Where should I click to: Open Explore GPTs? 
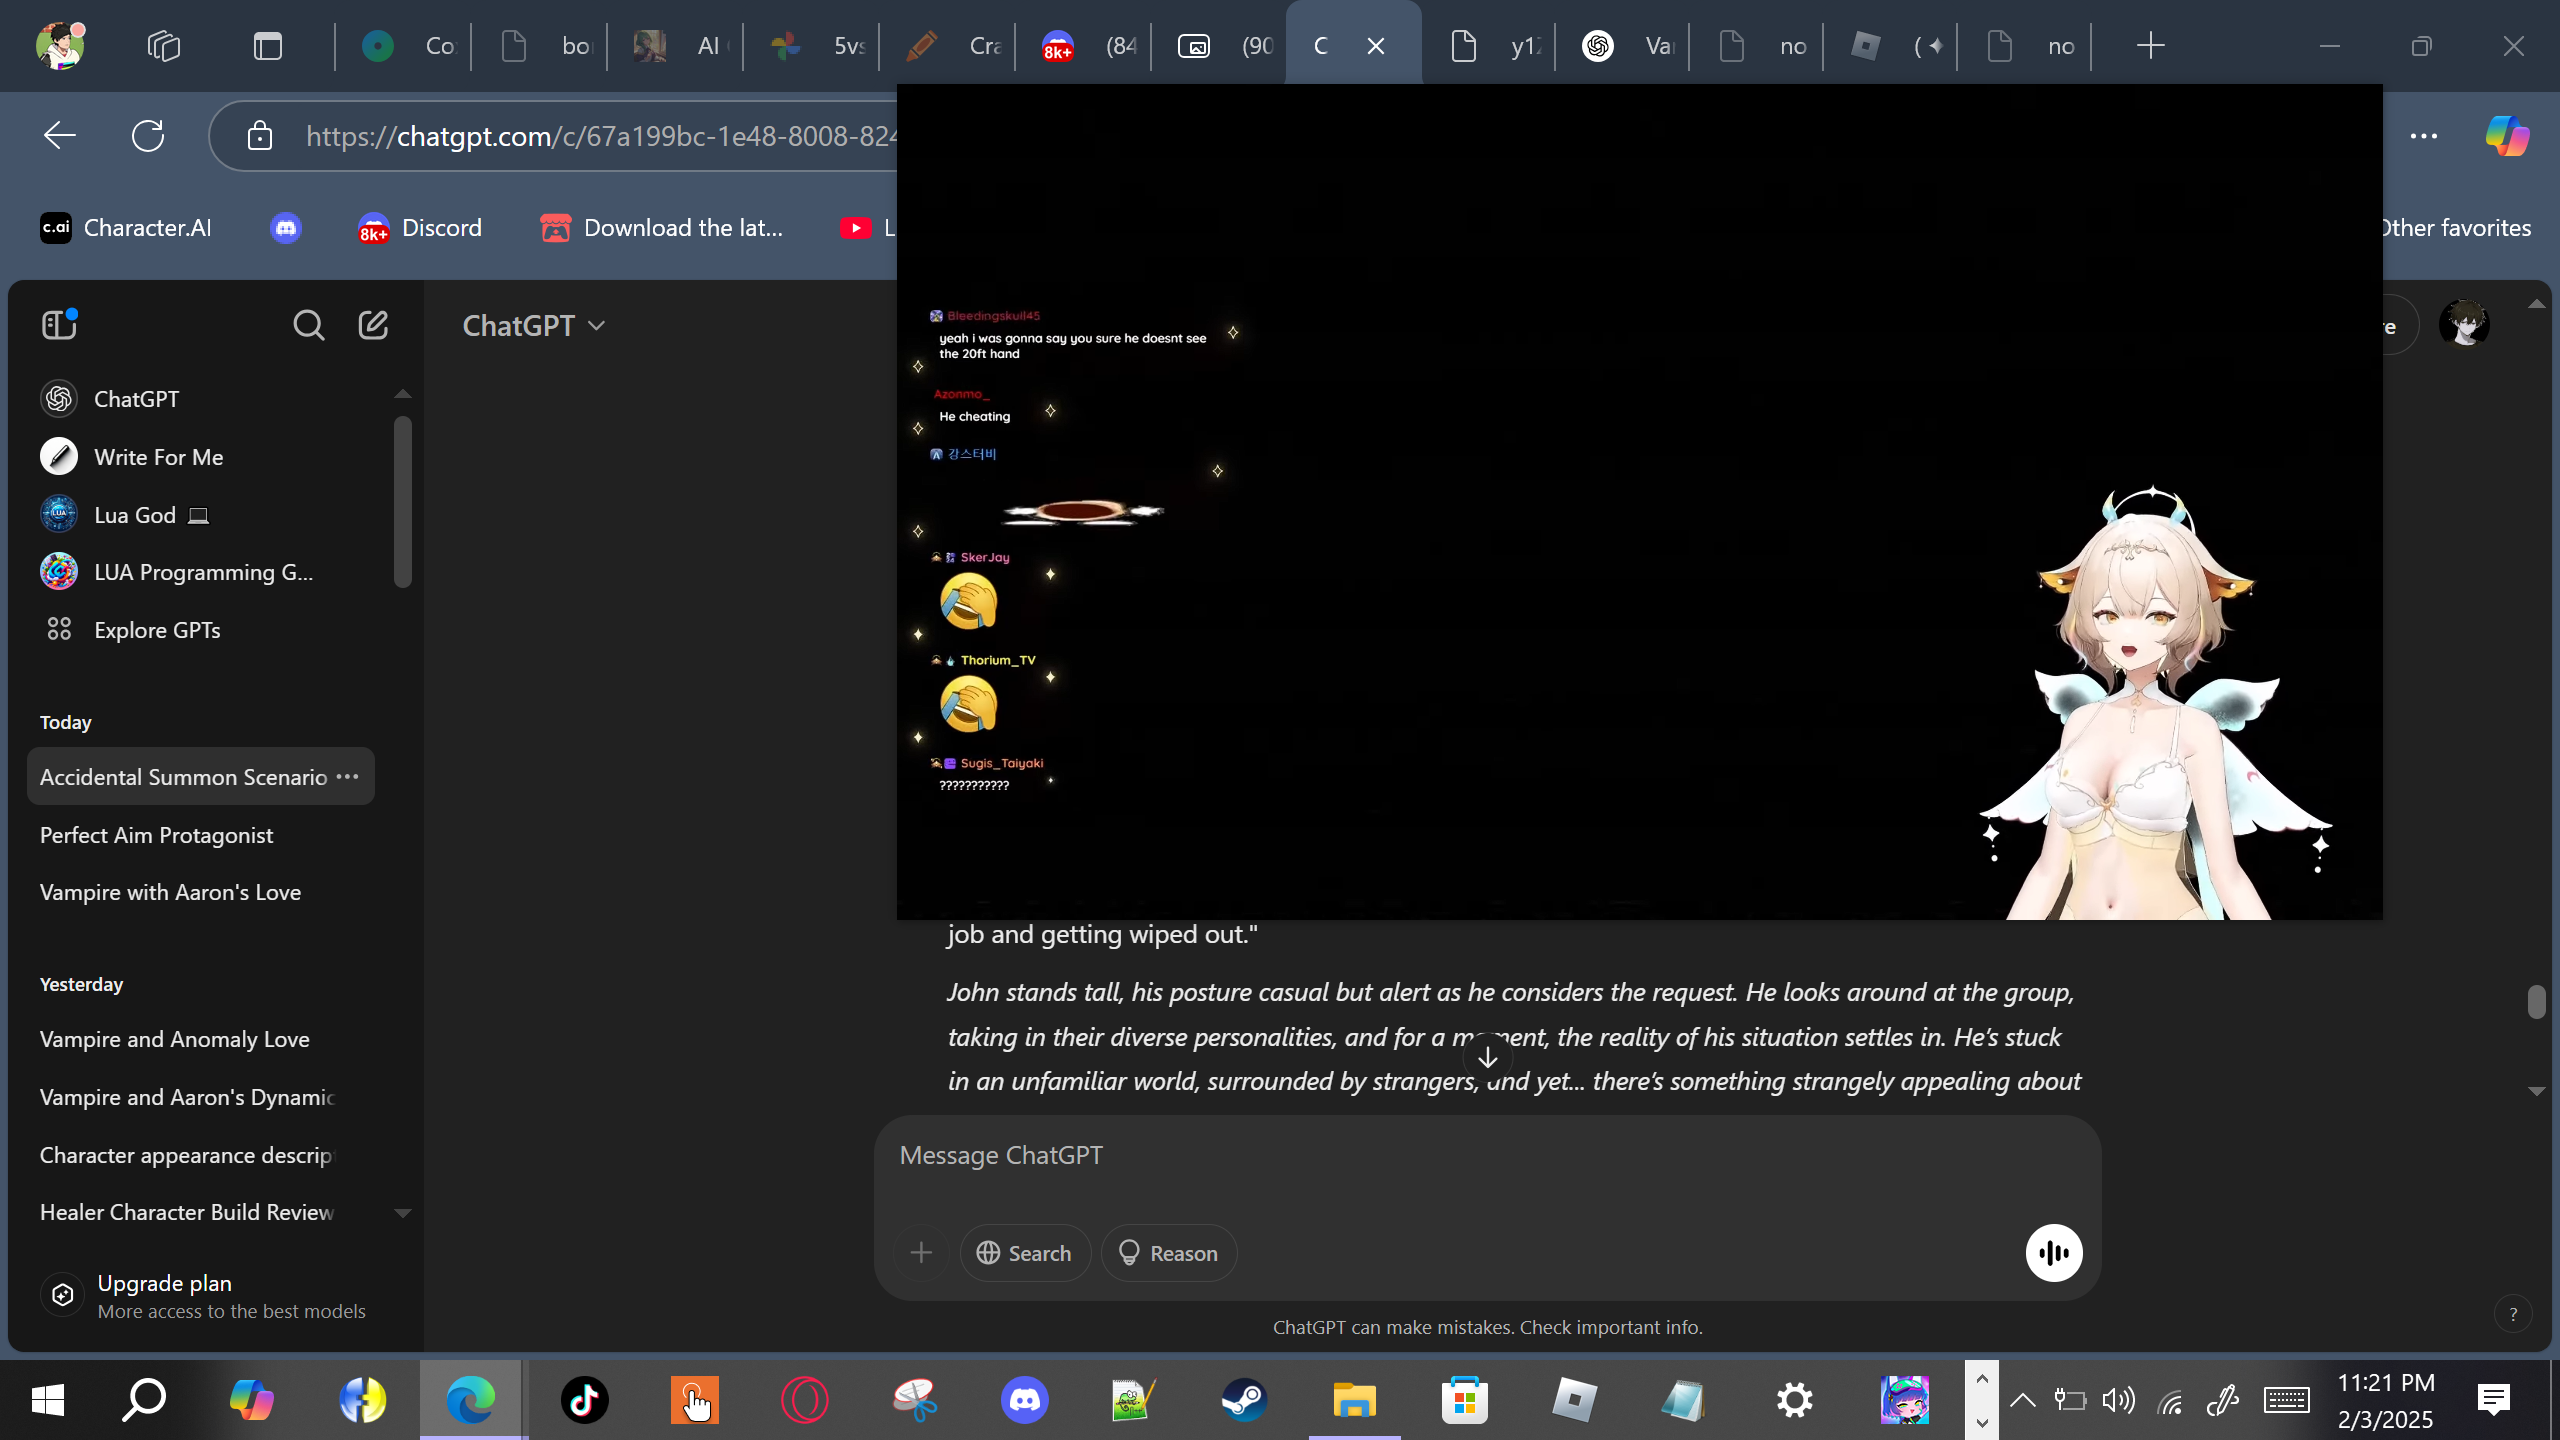(210, 630)
